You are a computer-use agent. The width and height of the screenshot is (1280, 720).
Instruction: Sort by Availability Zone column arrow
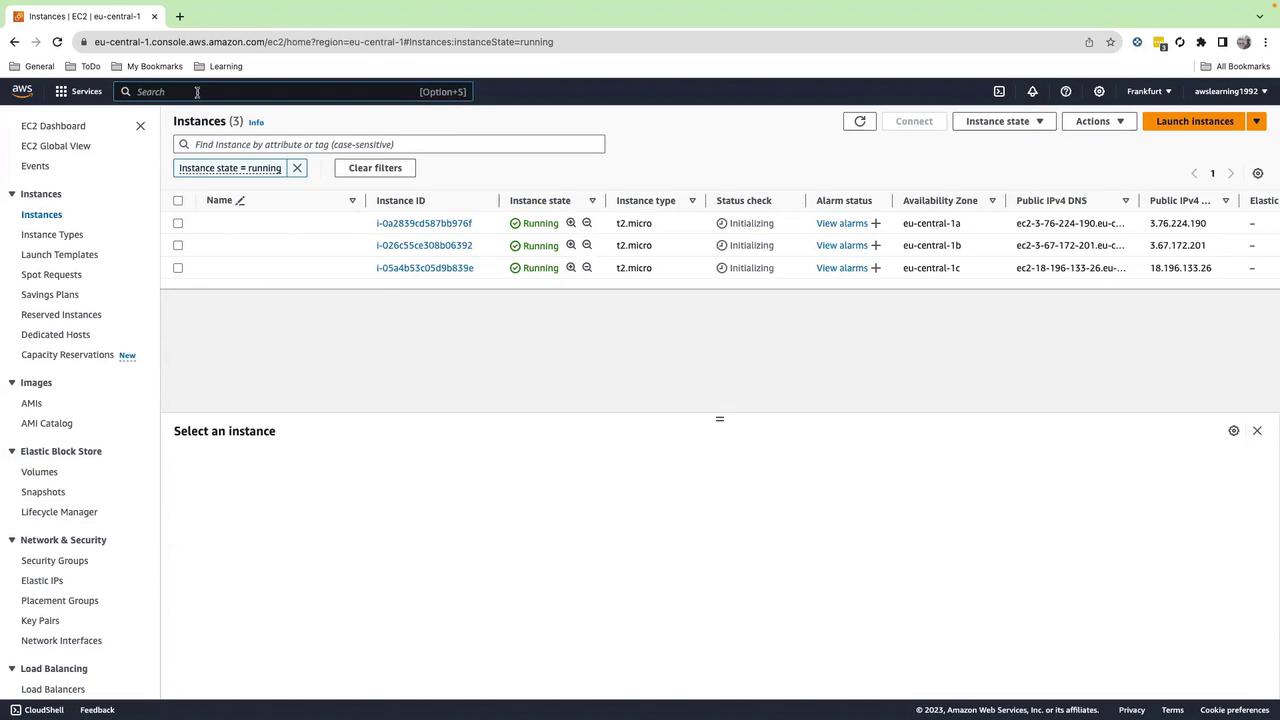tap(992, 201)
